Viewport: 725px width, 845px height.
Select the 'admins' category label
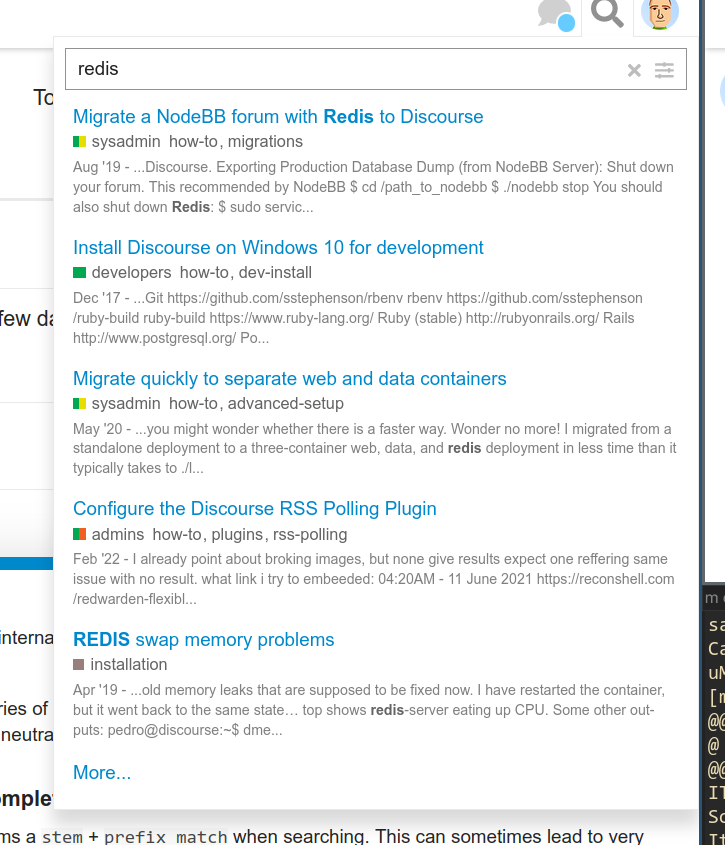click(118, 535)
